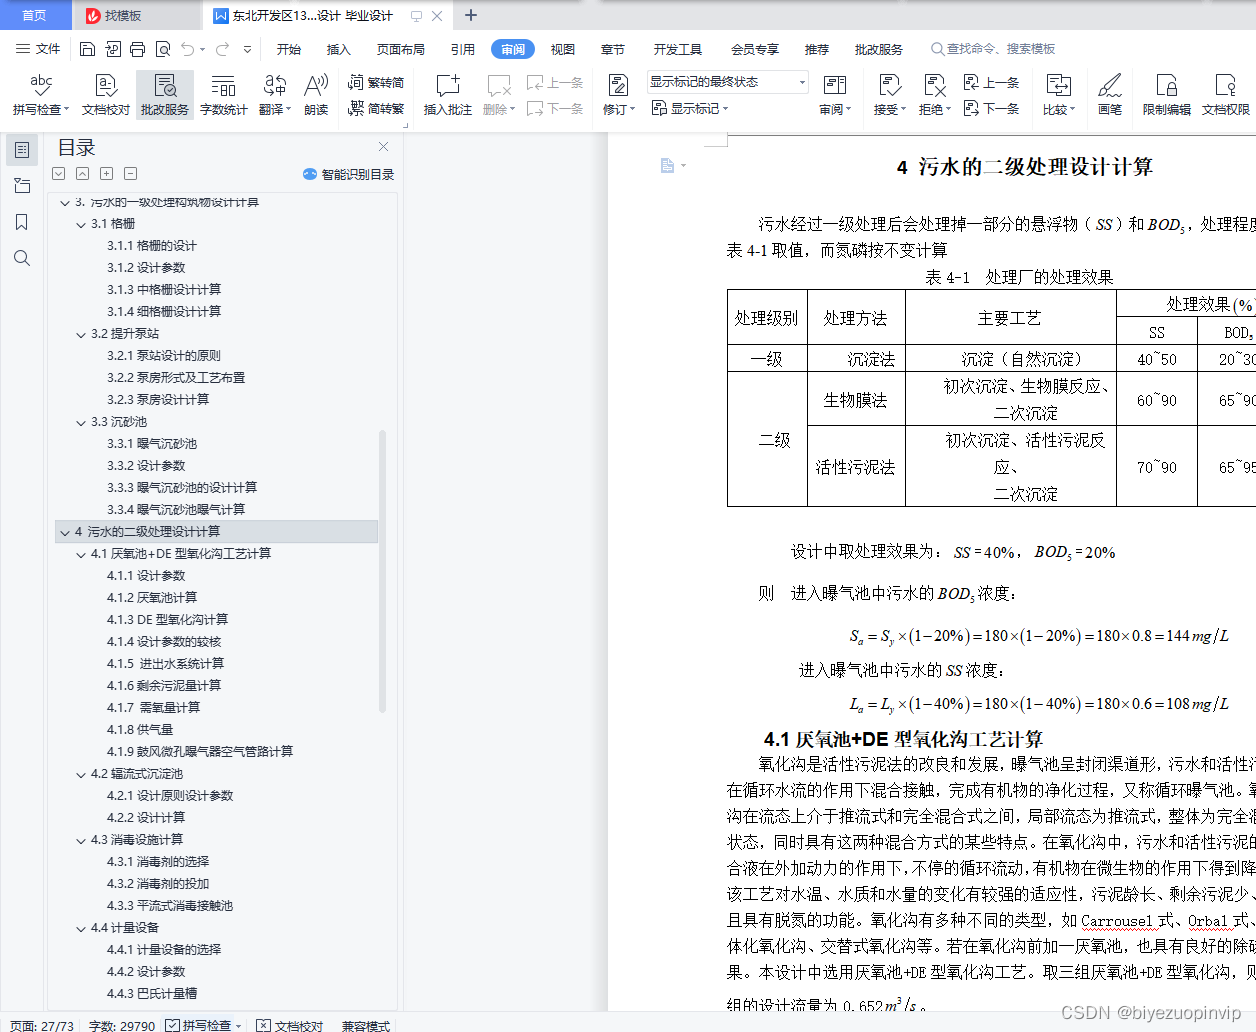Click 批改服务 ribbon button
This screenshot has width=1256, height=1032.
point(165,95)
